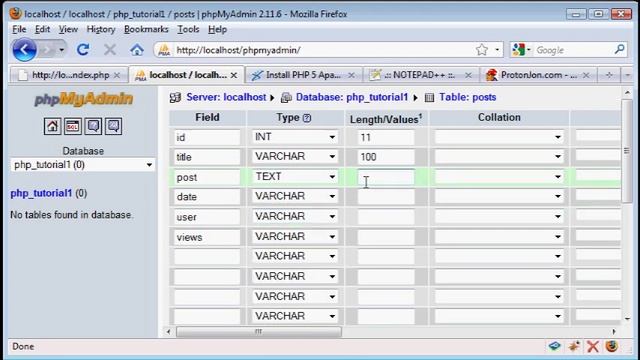Close the Install PHP 5 Apache tab
Screen dimensions: 640x360
(x=351, y=76)
